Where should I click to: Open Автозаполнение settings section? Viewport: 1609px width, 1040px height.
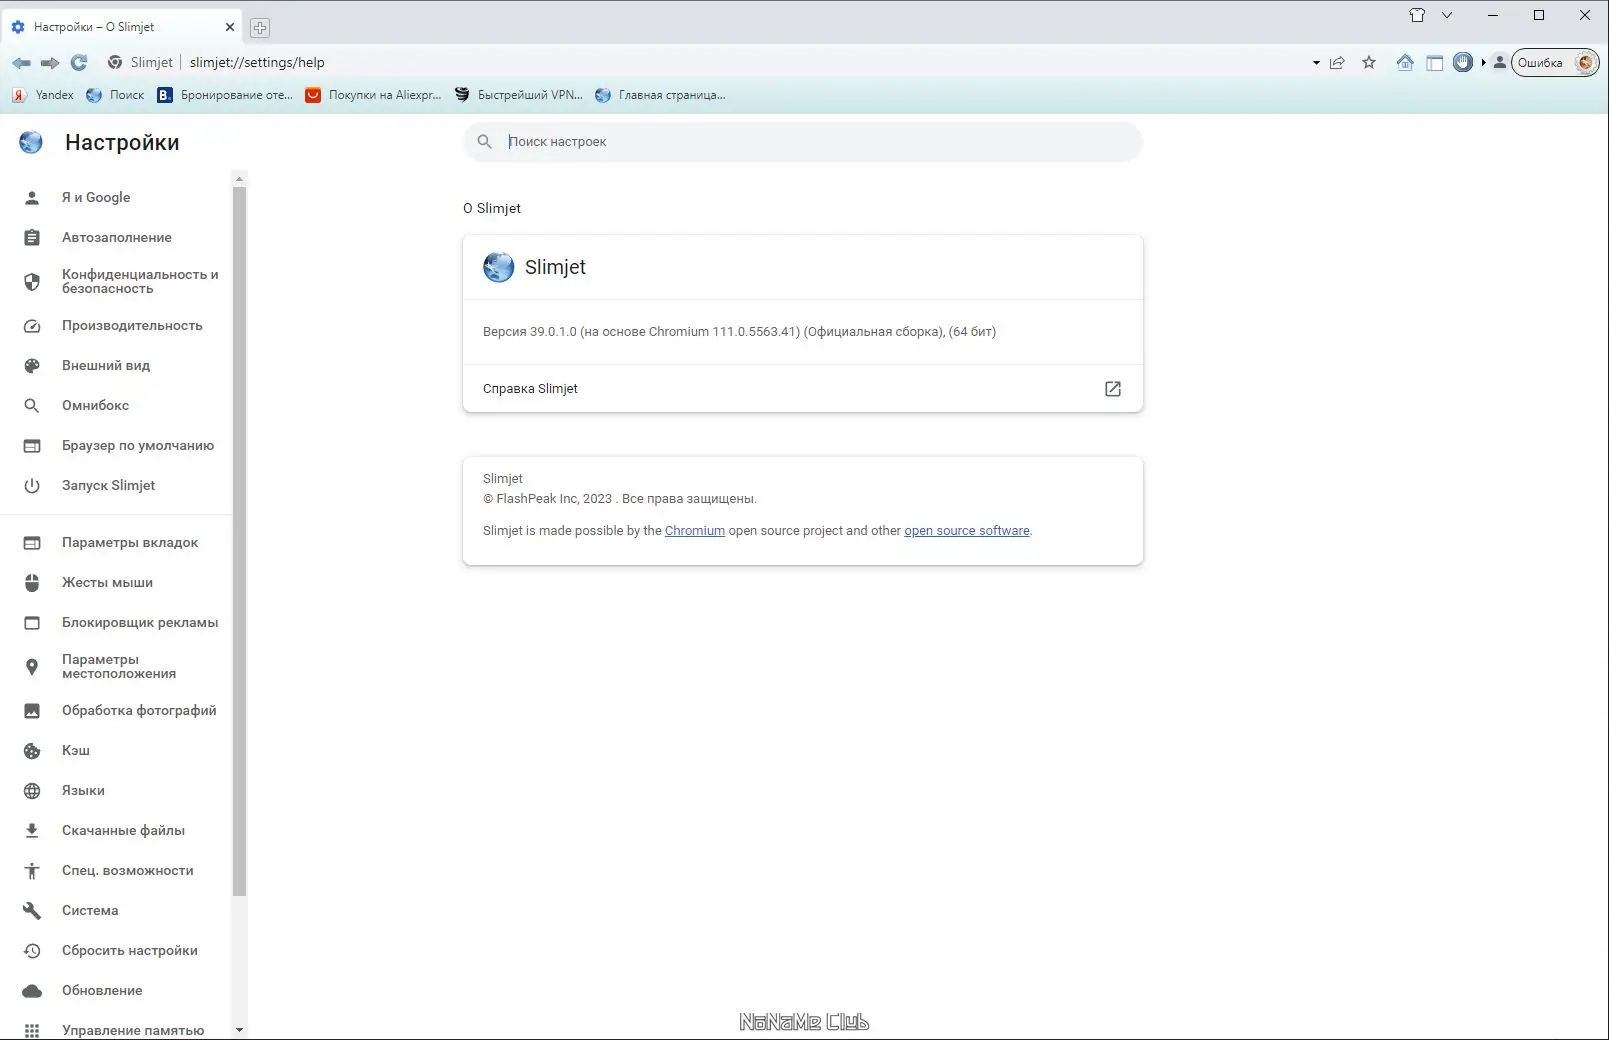coord(116,238)
